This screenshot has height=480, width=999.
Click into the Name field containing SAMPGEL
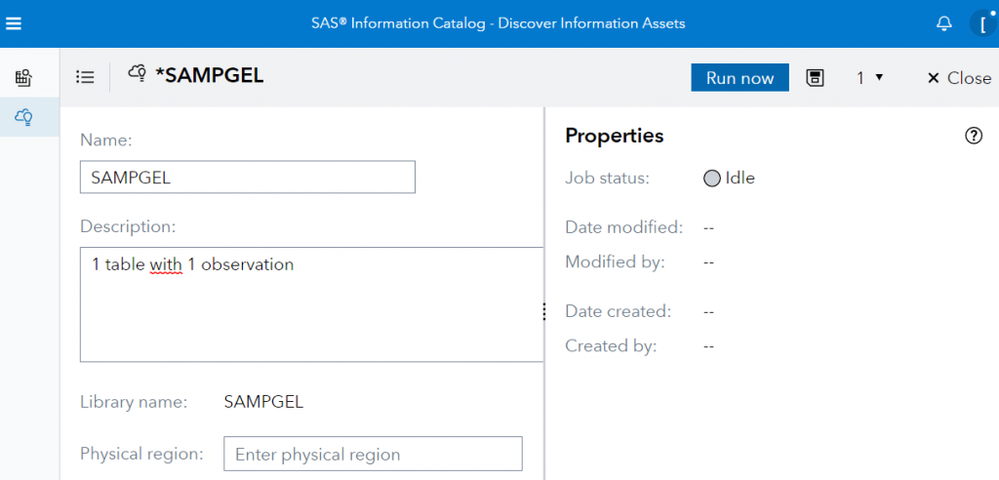(x=247, y=177)
